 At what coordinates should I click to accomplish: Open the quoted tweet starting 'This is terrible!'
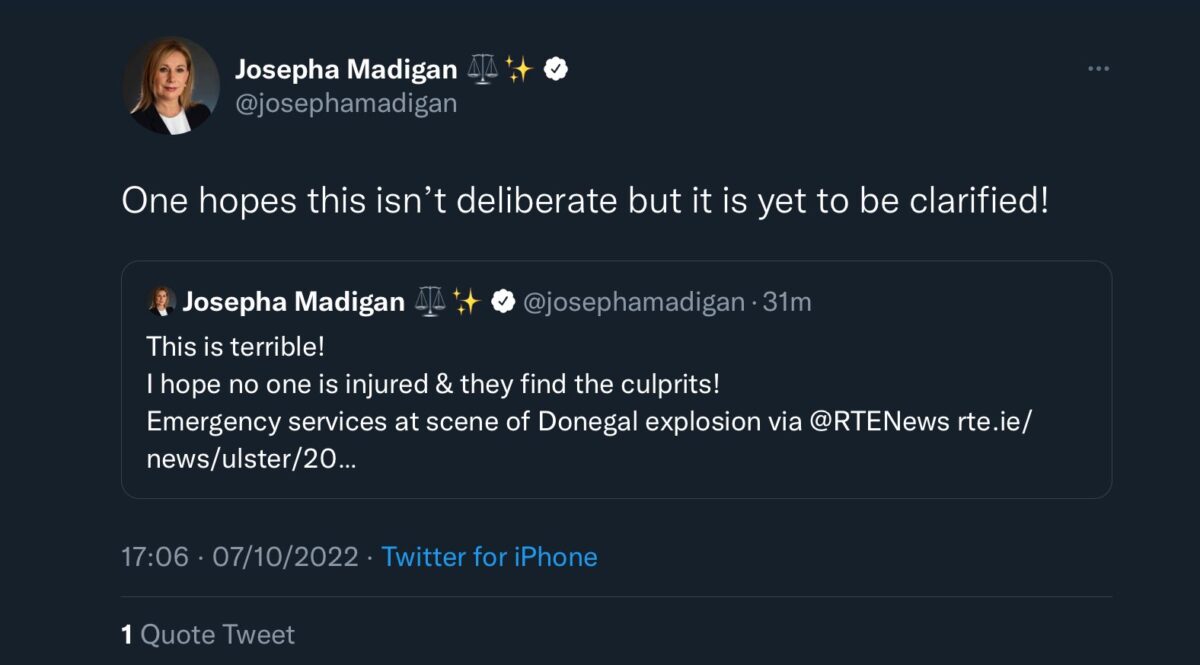[x=616, y=380]
